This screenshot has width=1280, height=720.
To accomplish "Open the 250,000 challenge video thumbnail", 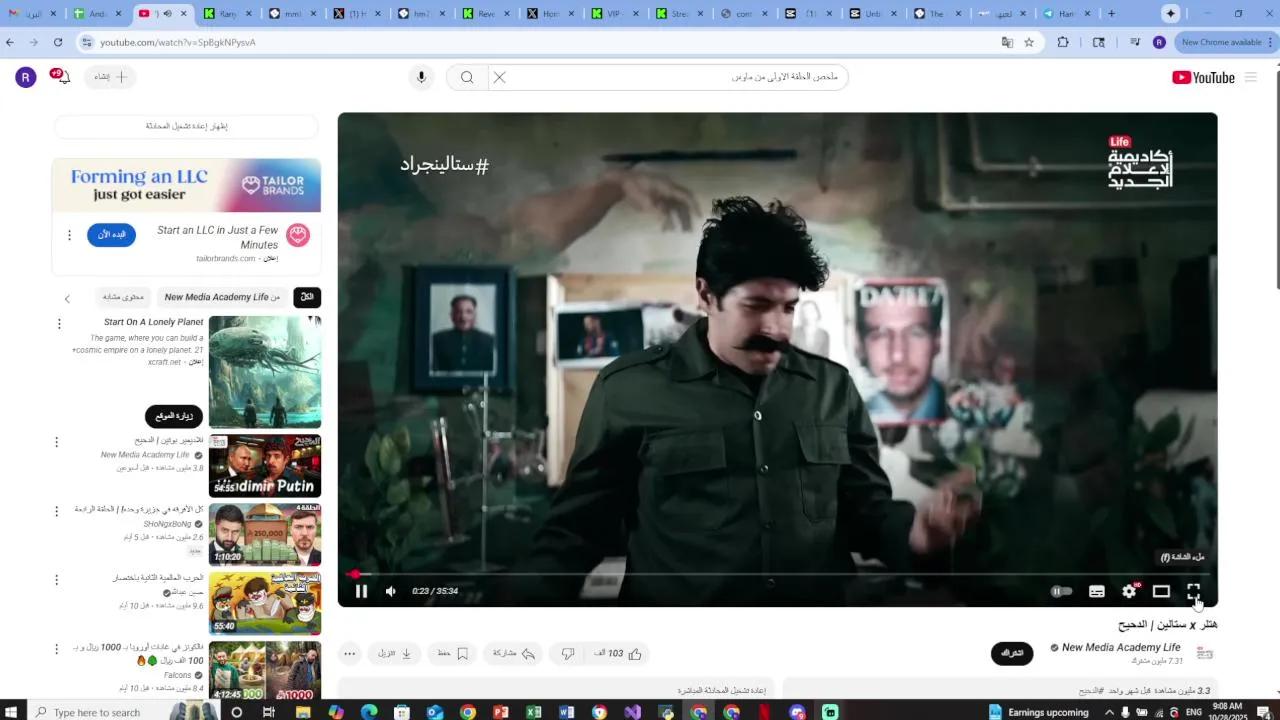I will click(x=265, y=534).
